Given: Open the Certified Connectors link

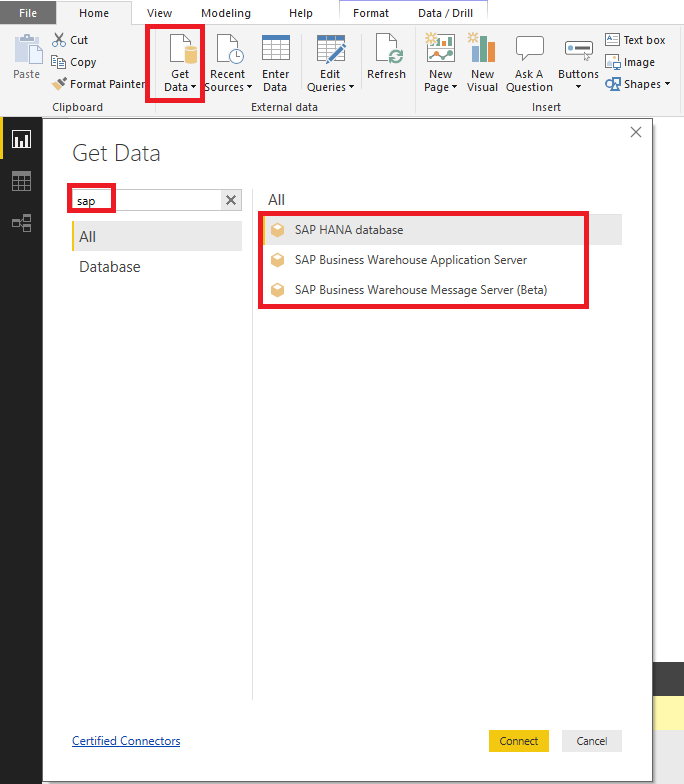Looking at the screenshot, I should (126, 740).
